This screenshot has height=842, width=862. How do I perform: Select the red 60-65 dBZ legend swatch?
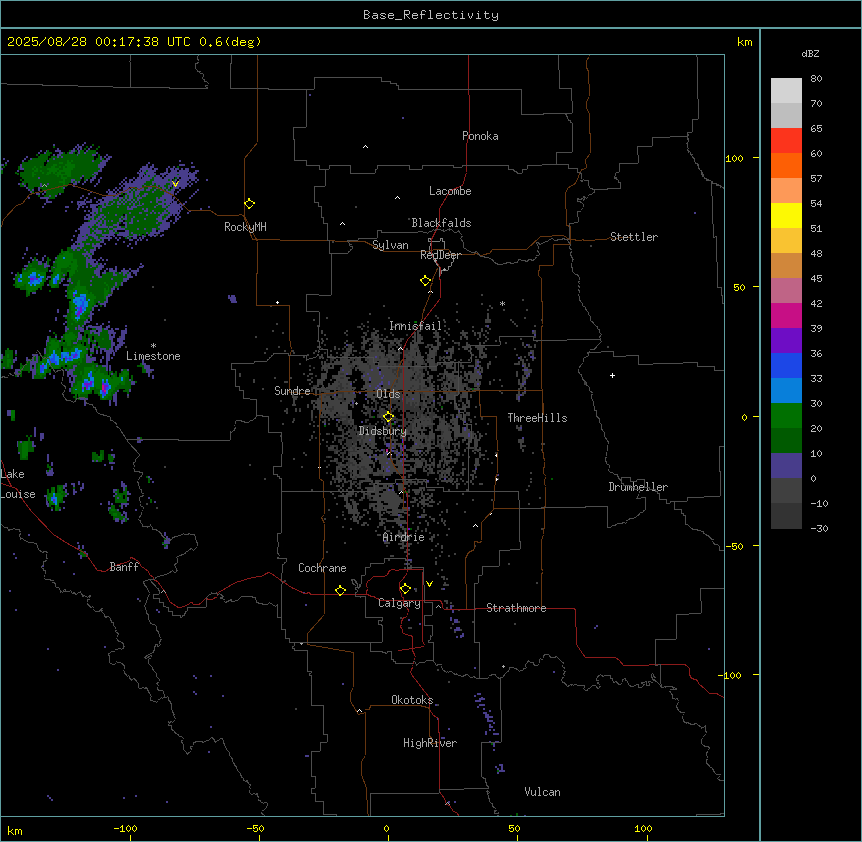786,141
